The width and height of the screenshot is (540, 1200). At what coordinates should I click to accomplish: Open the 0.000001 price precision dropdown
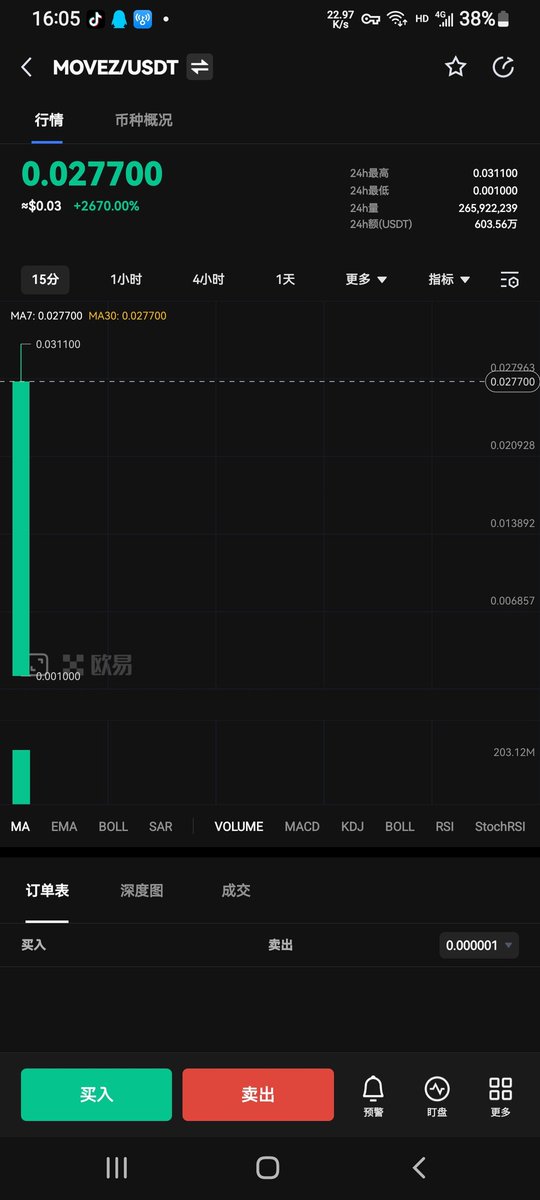[x=479, y=945]
